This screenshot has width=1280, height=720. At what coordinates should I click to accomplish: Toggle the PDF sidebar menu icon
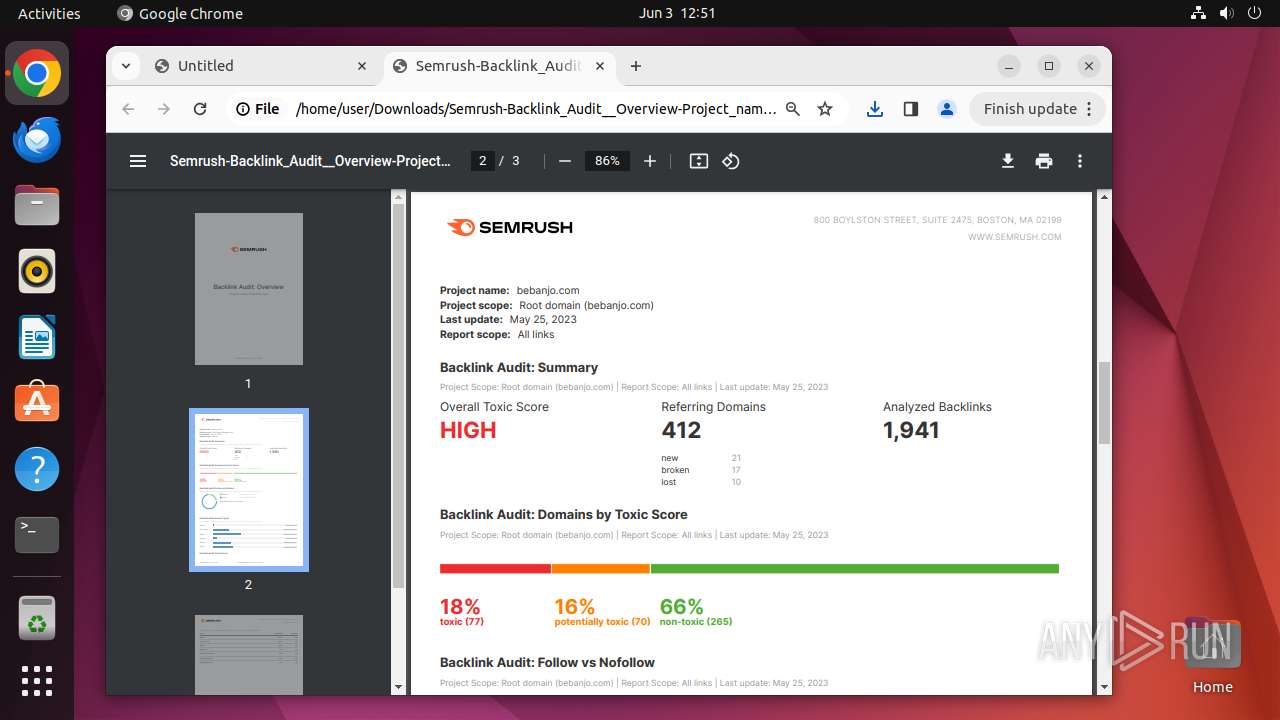coord(138,161)
